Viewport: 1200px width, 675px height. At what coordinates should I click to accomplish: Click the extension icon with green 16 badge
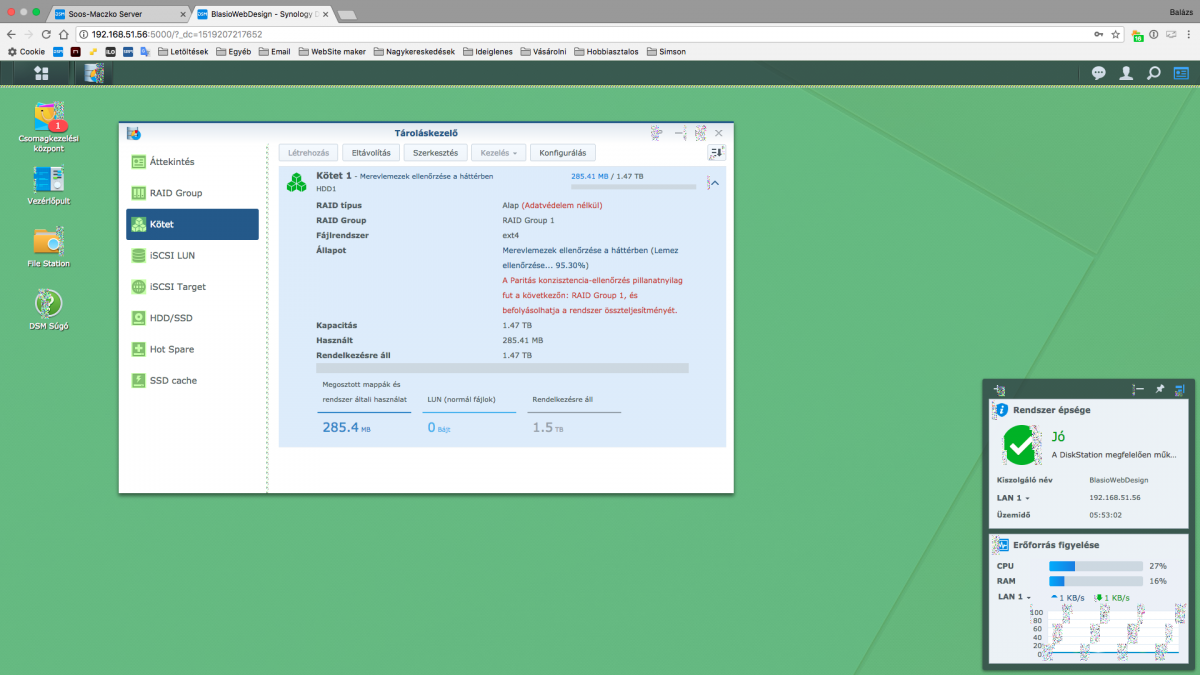(1138, 35)
